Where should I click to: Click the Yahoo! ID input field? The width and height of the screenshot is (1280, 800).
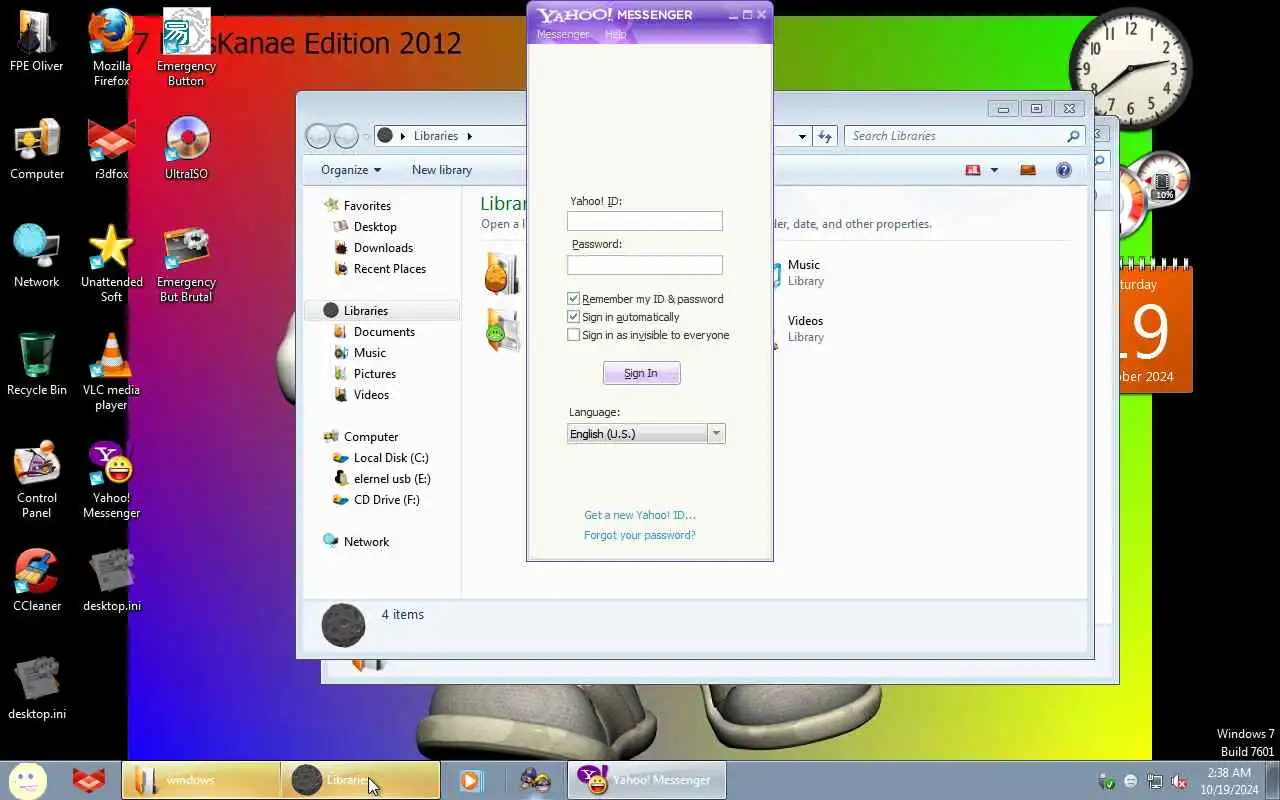click(x=645, y=221)
